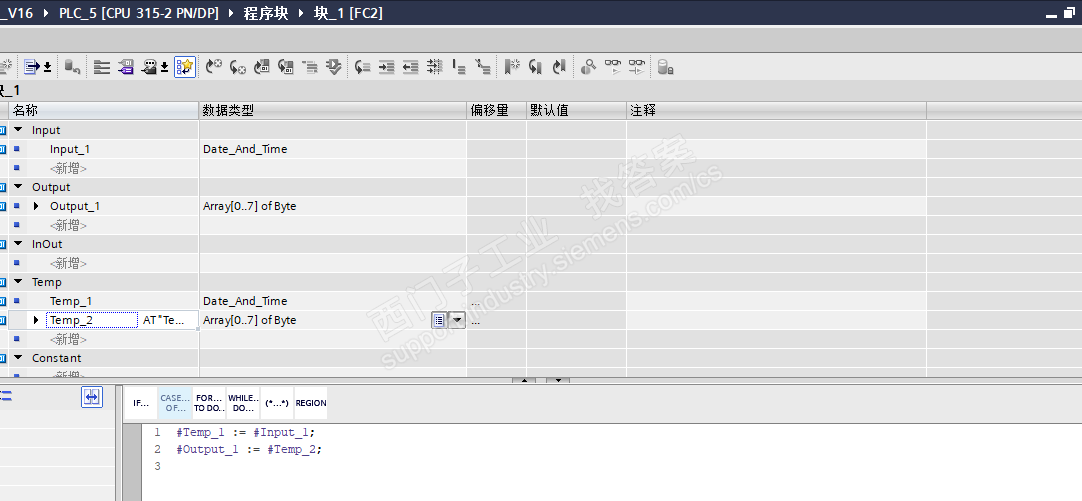This screenshot has height=501, width=1082.
Task: Open the Temp_2 data type dropdown
Action: (458, 320)
